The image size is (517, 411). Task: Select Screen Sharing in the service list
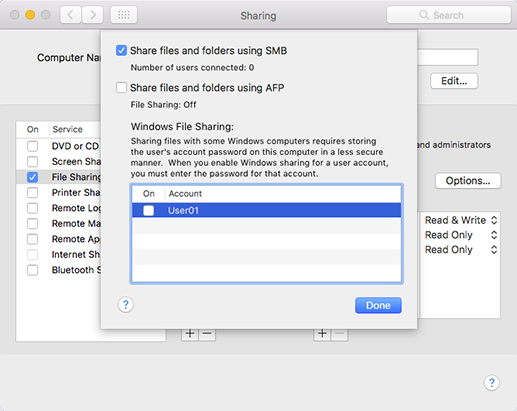59,162
